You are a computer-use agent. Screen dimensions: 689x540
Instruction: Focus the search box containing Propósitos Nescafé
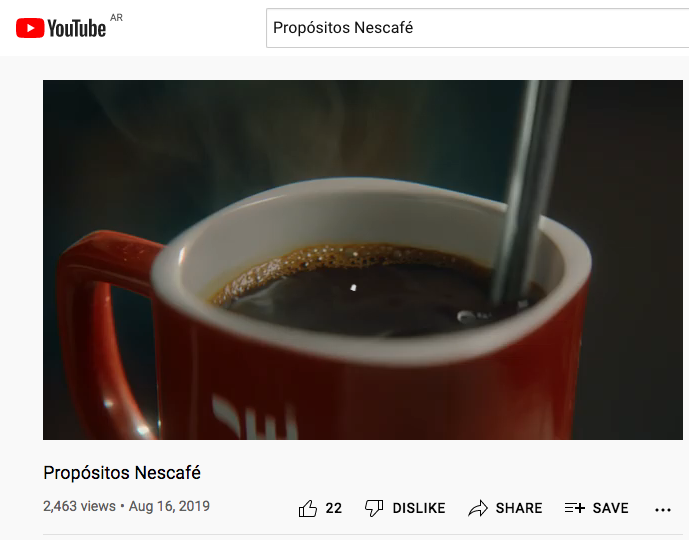[x=470, y=28]
